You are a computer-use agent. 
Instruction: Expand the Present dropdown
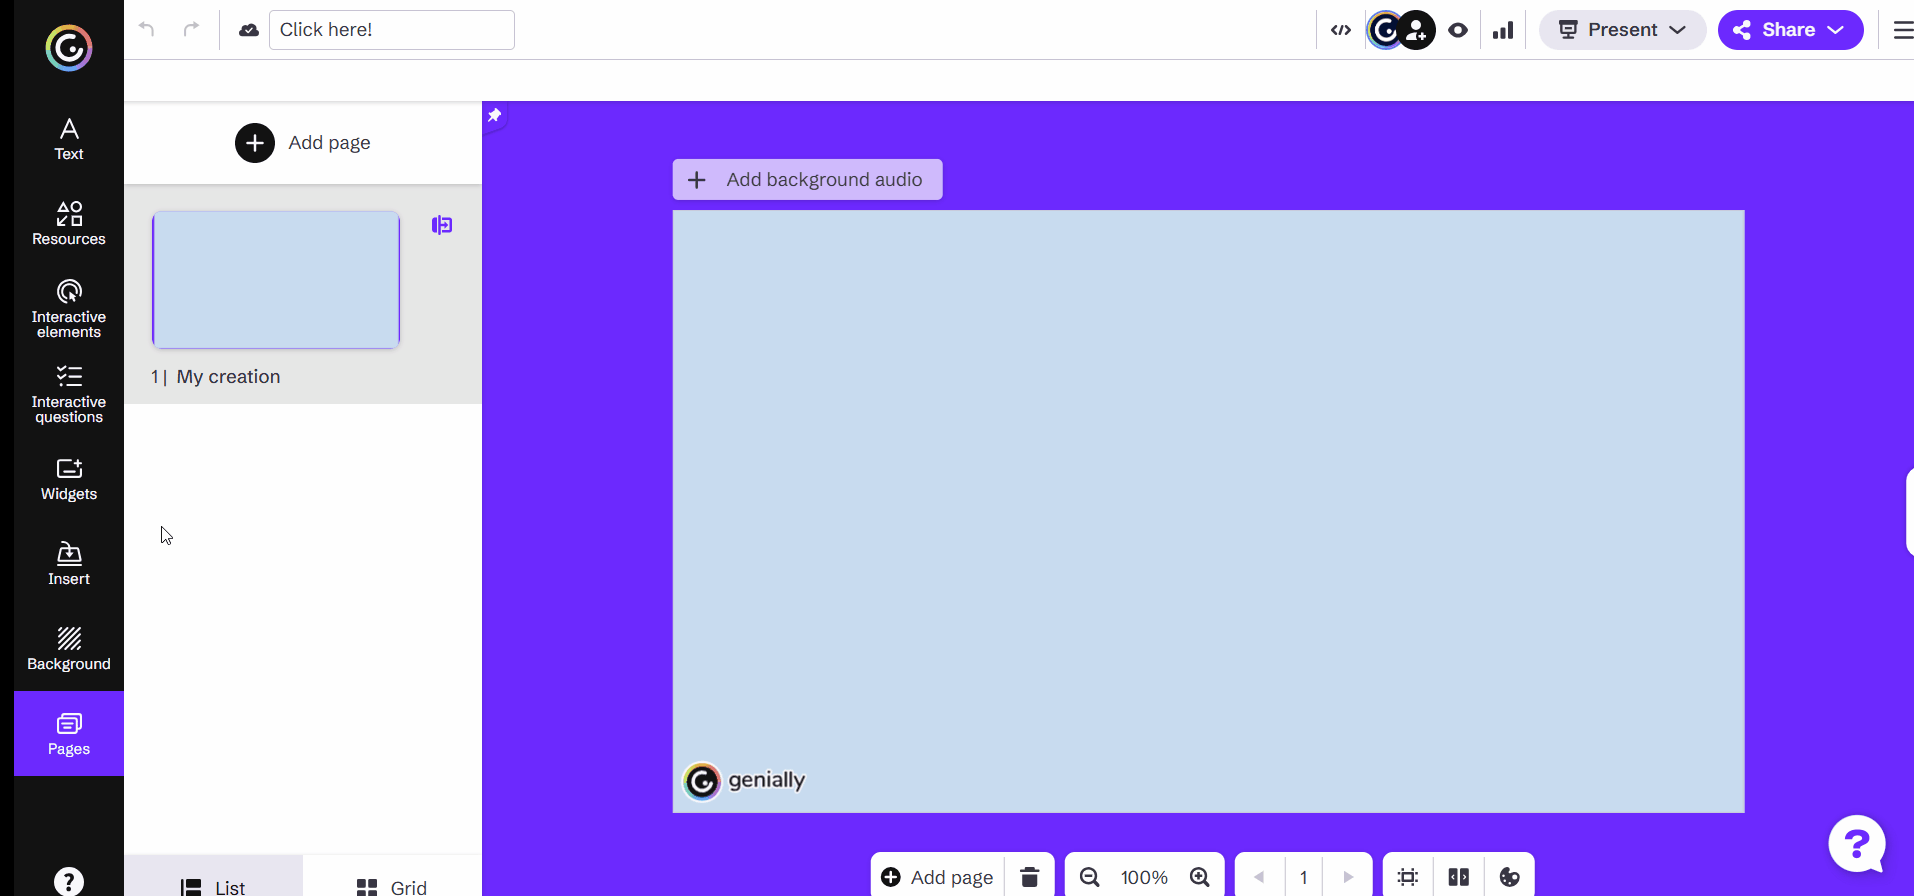coord(1622,30)
